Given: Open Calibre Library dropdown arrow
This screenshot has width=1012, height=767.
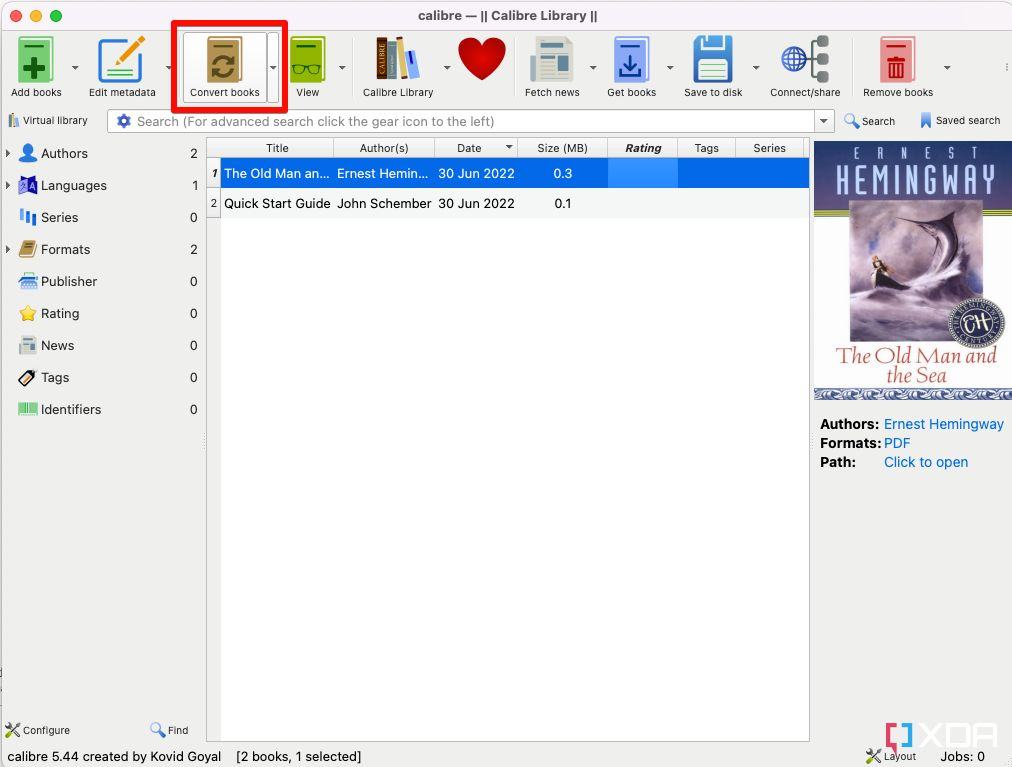Looking at the screenshot, I should (x=447, y=68).
